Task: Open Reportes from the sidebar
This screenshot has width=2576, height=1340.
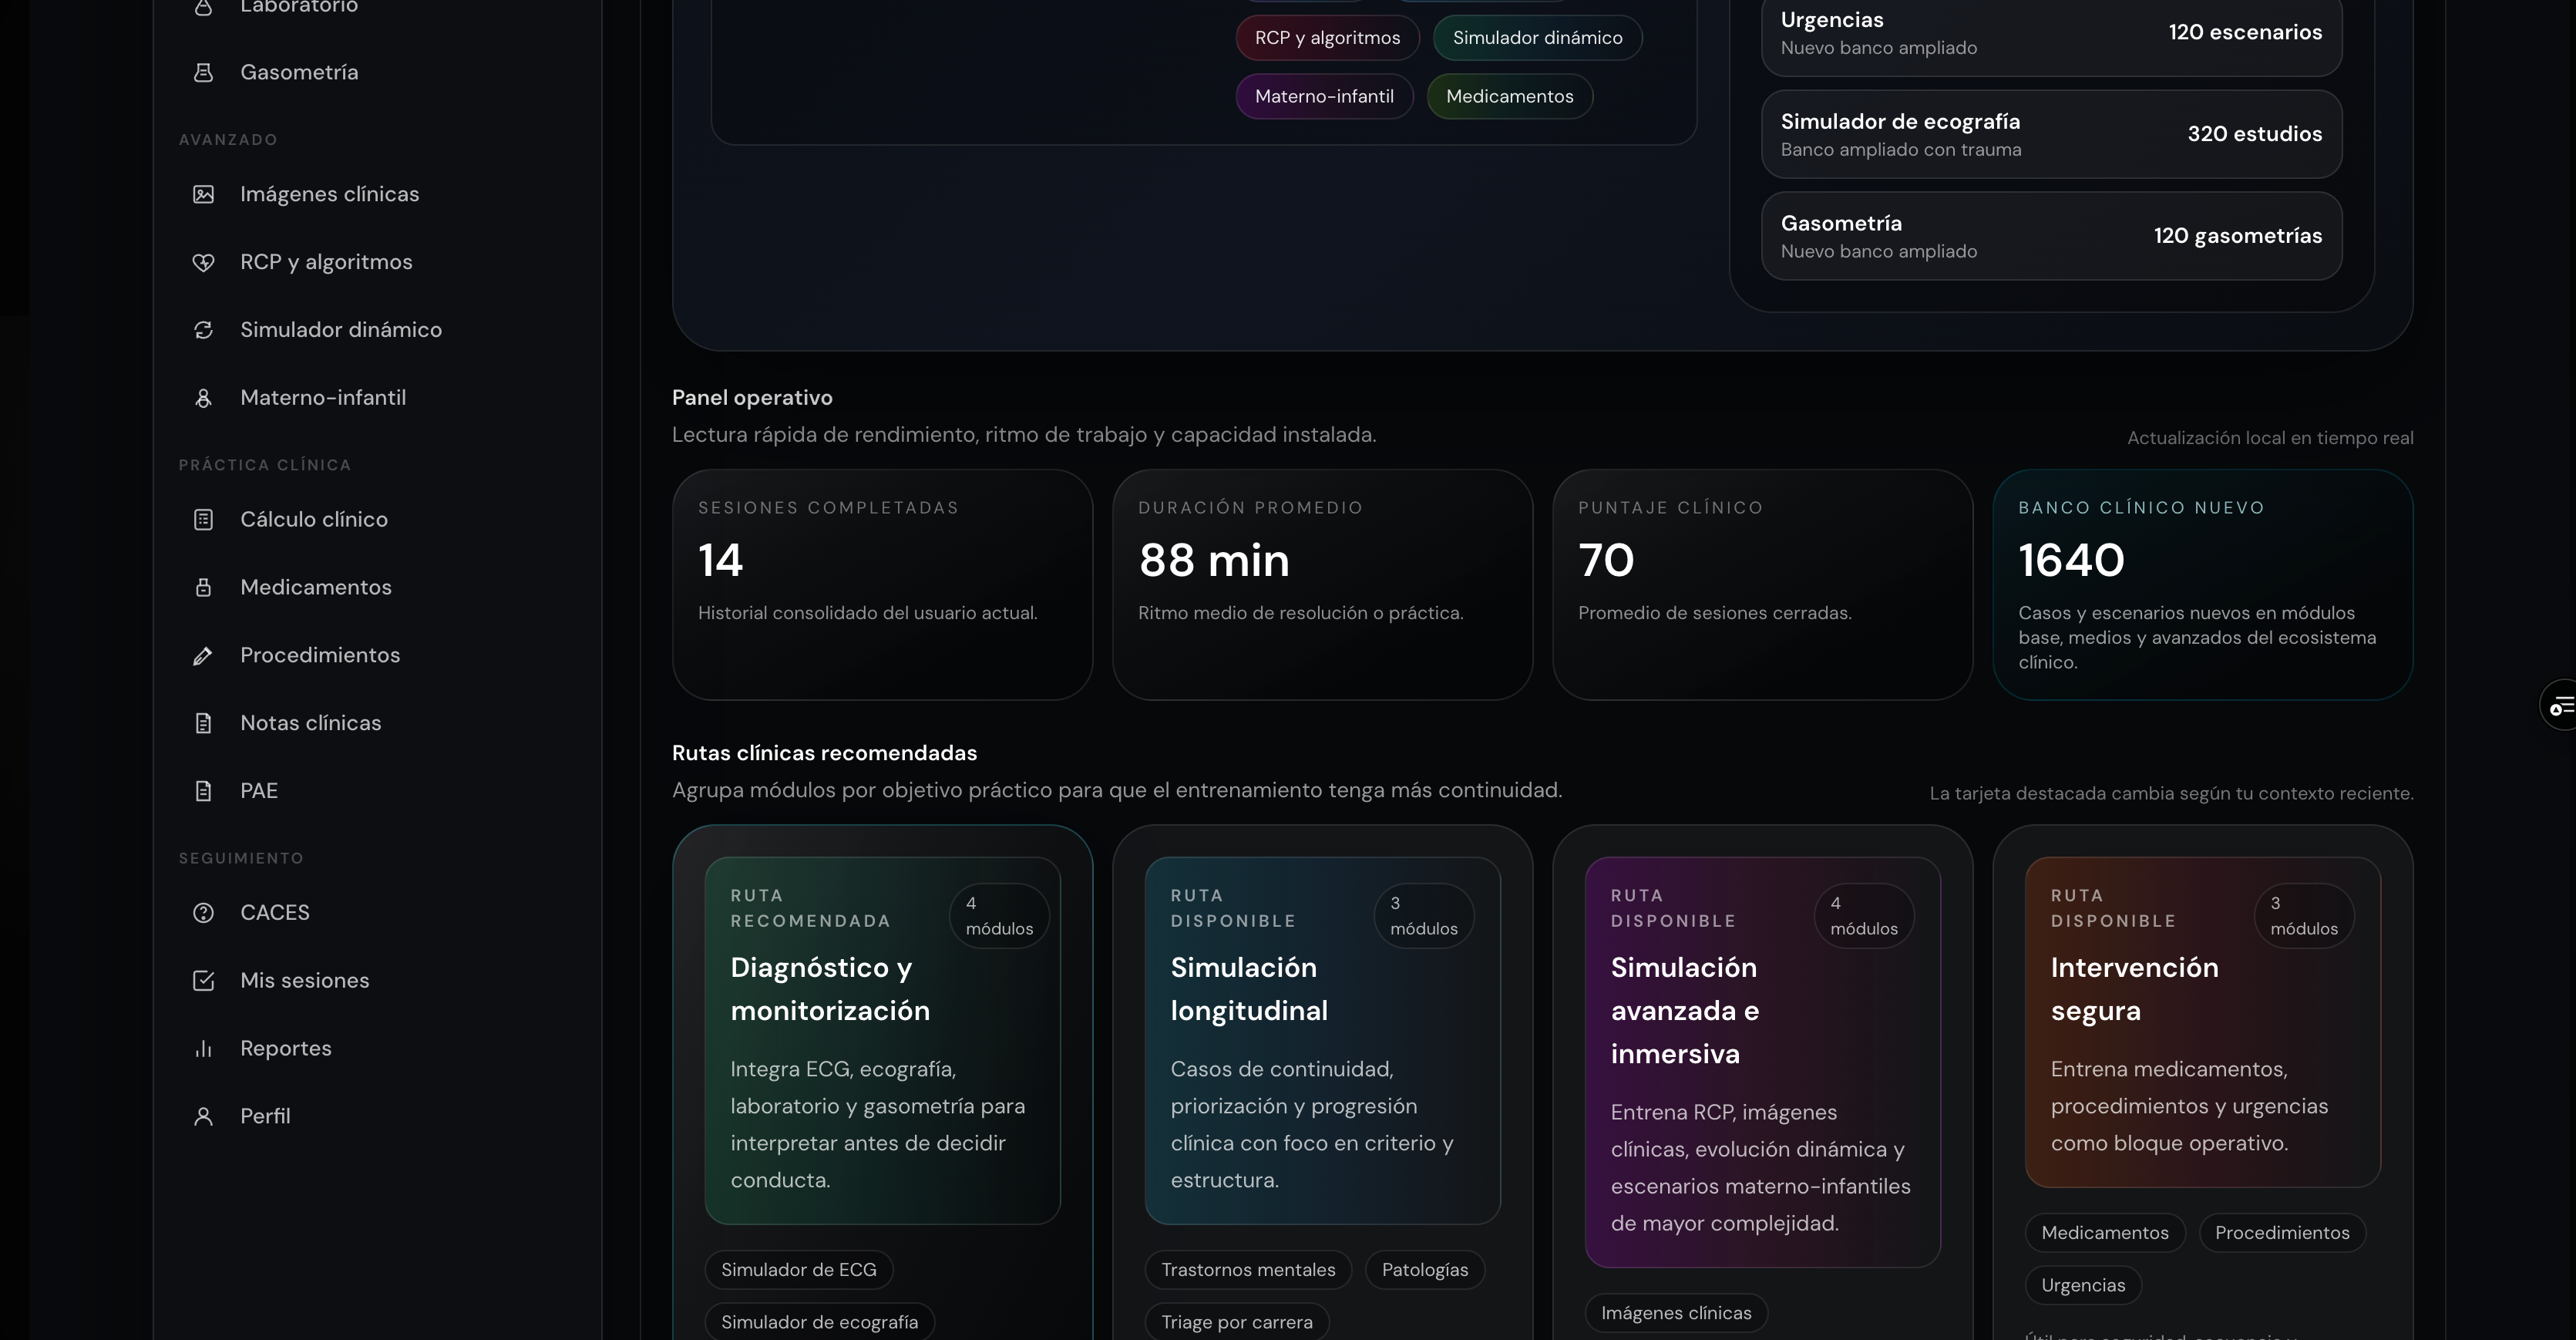Action: (378, 1049)
